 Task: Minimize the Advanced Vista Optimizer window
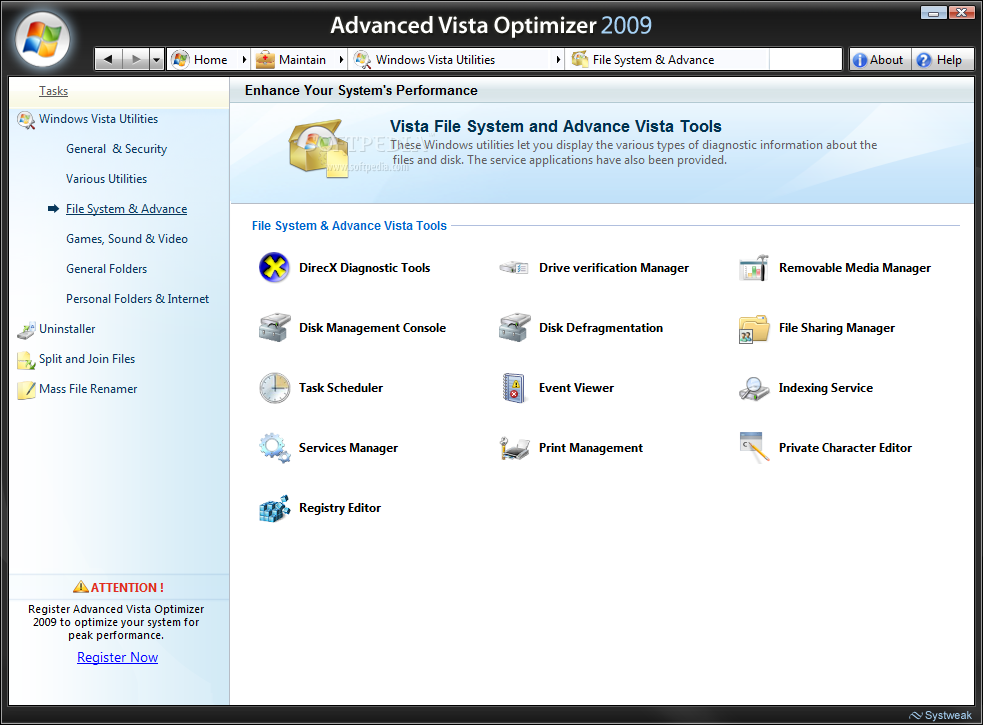(933, 12)
